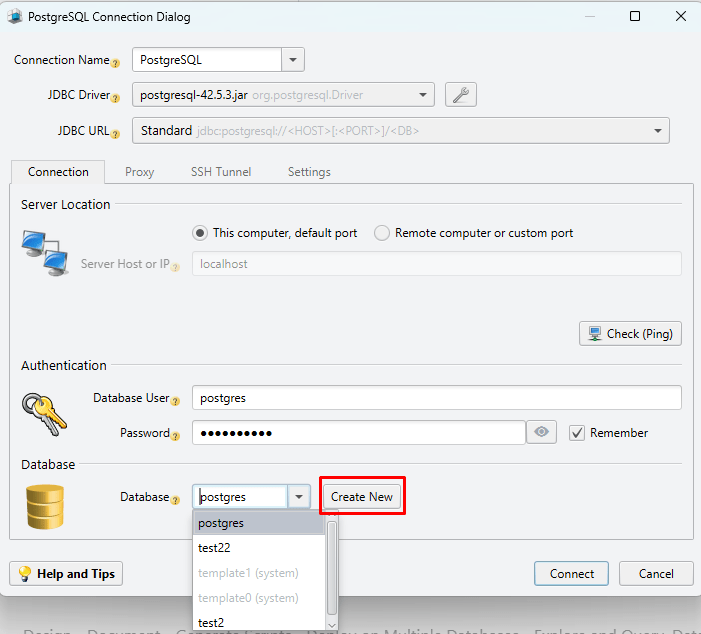Click the yellow database cylinder icon

pos(45,507)
